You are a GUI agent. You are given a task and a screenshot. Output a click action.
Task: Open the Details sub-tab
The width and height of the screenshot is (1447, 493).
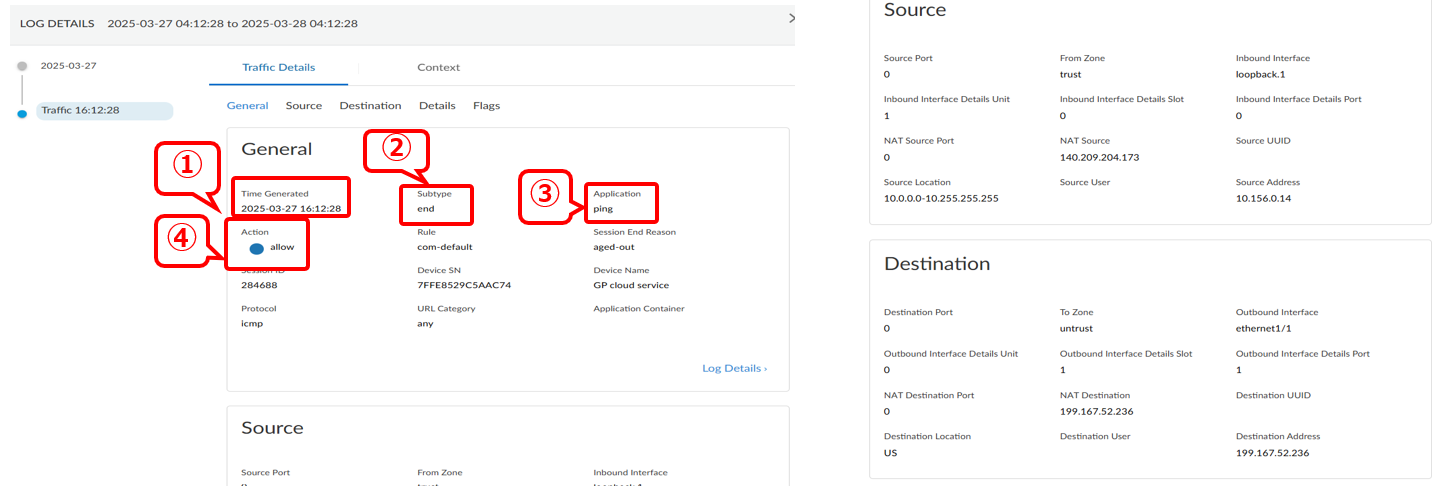[437, 106]
